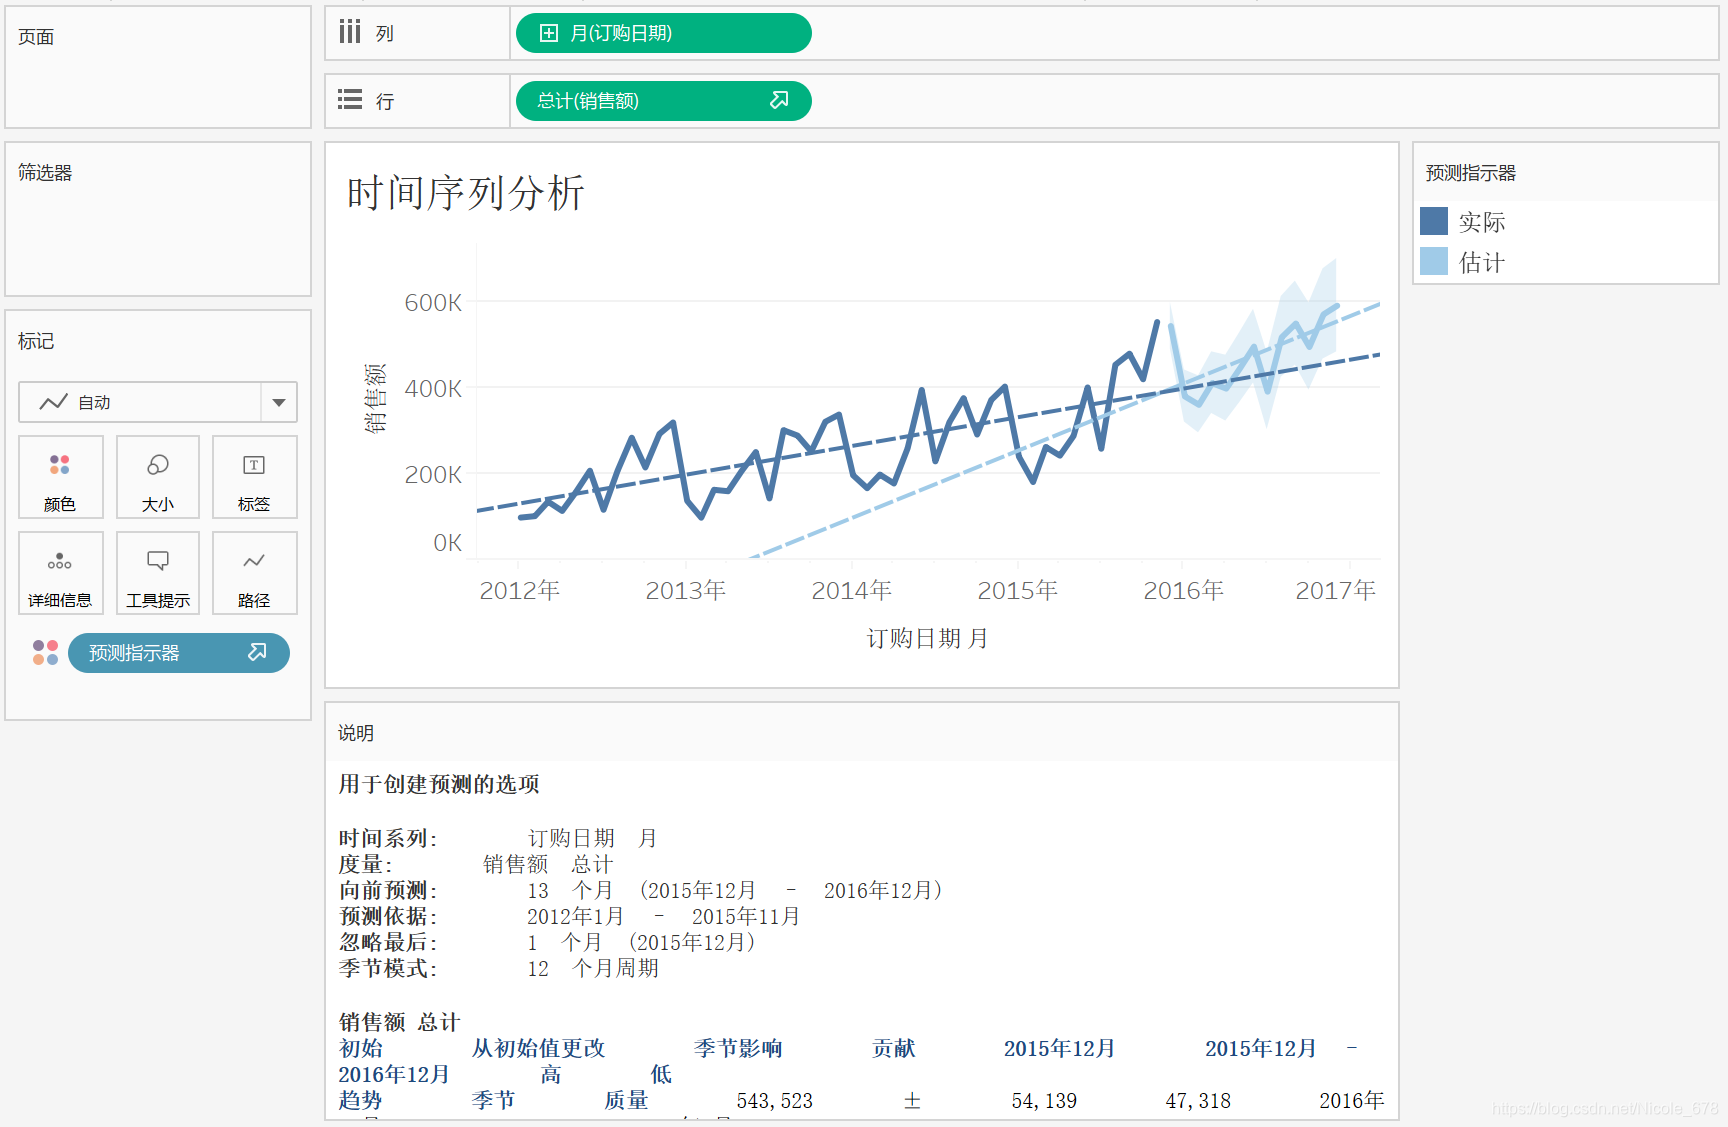
Task: Click the 销售额 vertical axis label
Action: coord(375,398)
